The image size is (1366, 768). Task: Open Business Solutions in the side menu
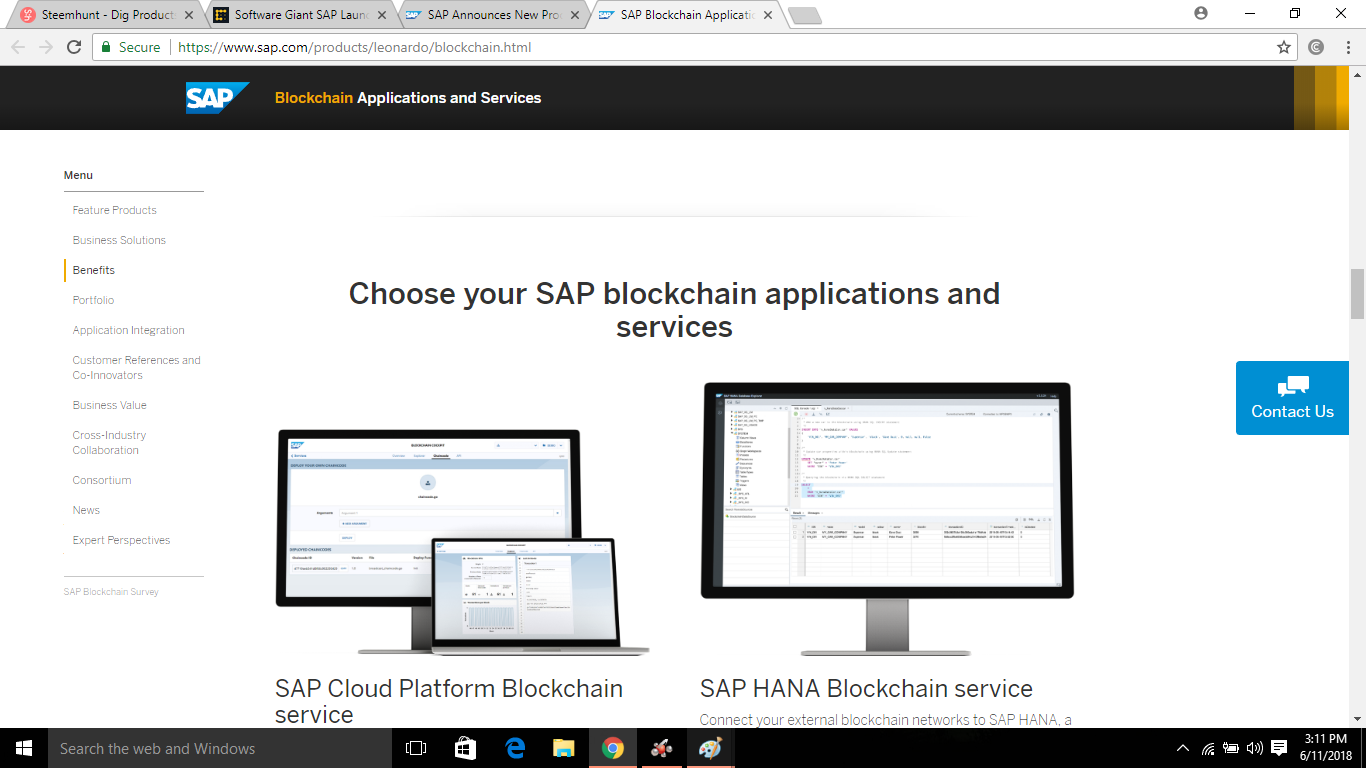[119, 240]
